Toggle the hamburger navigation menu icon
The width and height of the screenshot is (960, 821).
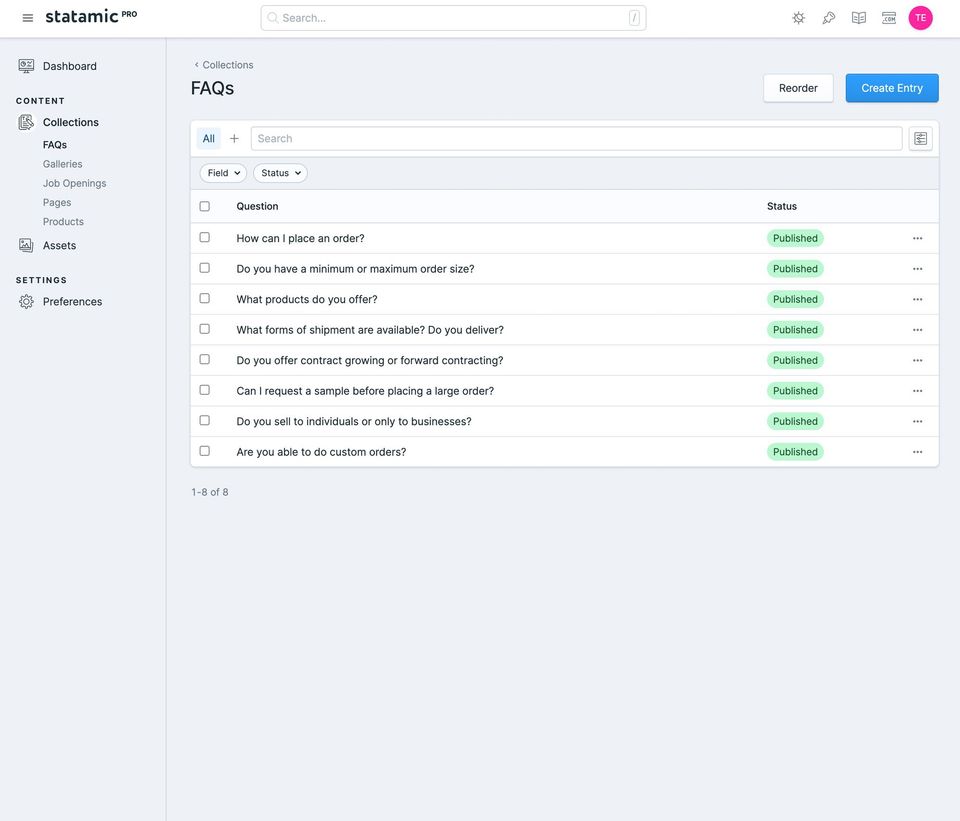pyautogui.click(x=28, y=18)
